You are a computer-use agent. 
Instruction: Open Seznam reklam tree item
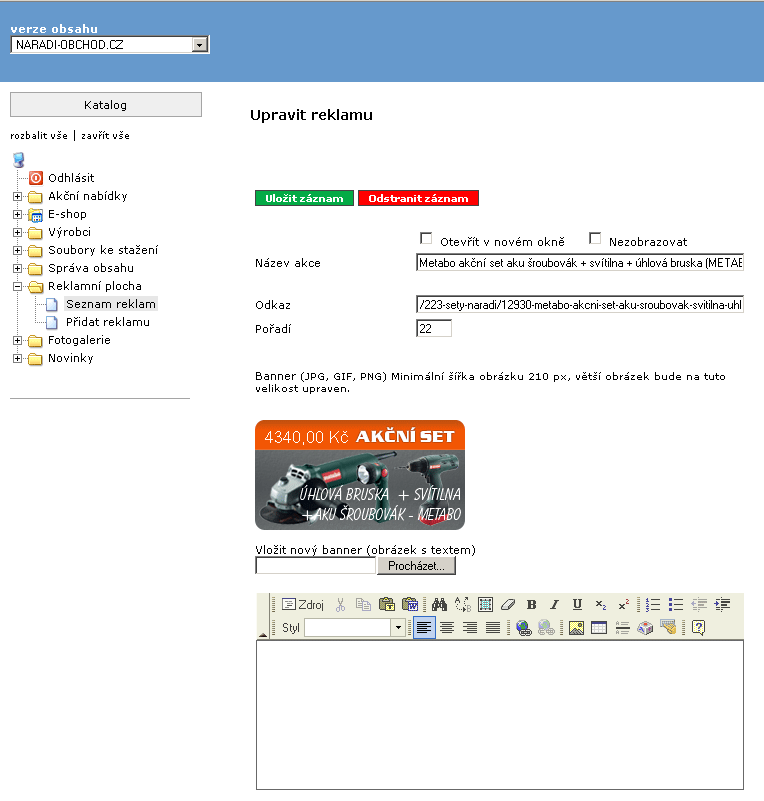click(x=111, y=304)
